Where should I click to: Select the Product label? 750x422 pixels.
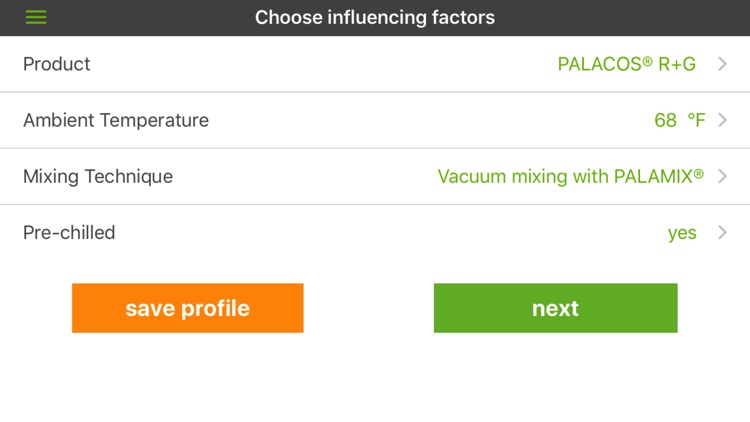[57, 64]
